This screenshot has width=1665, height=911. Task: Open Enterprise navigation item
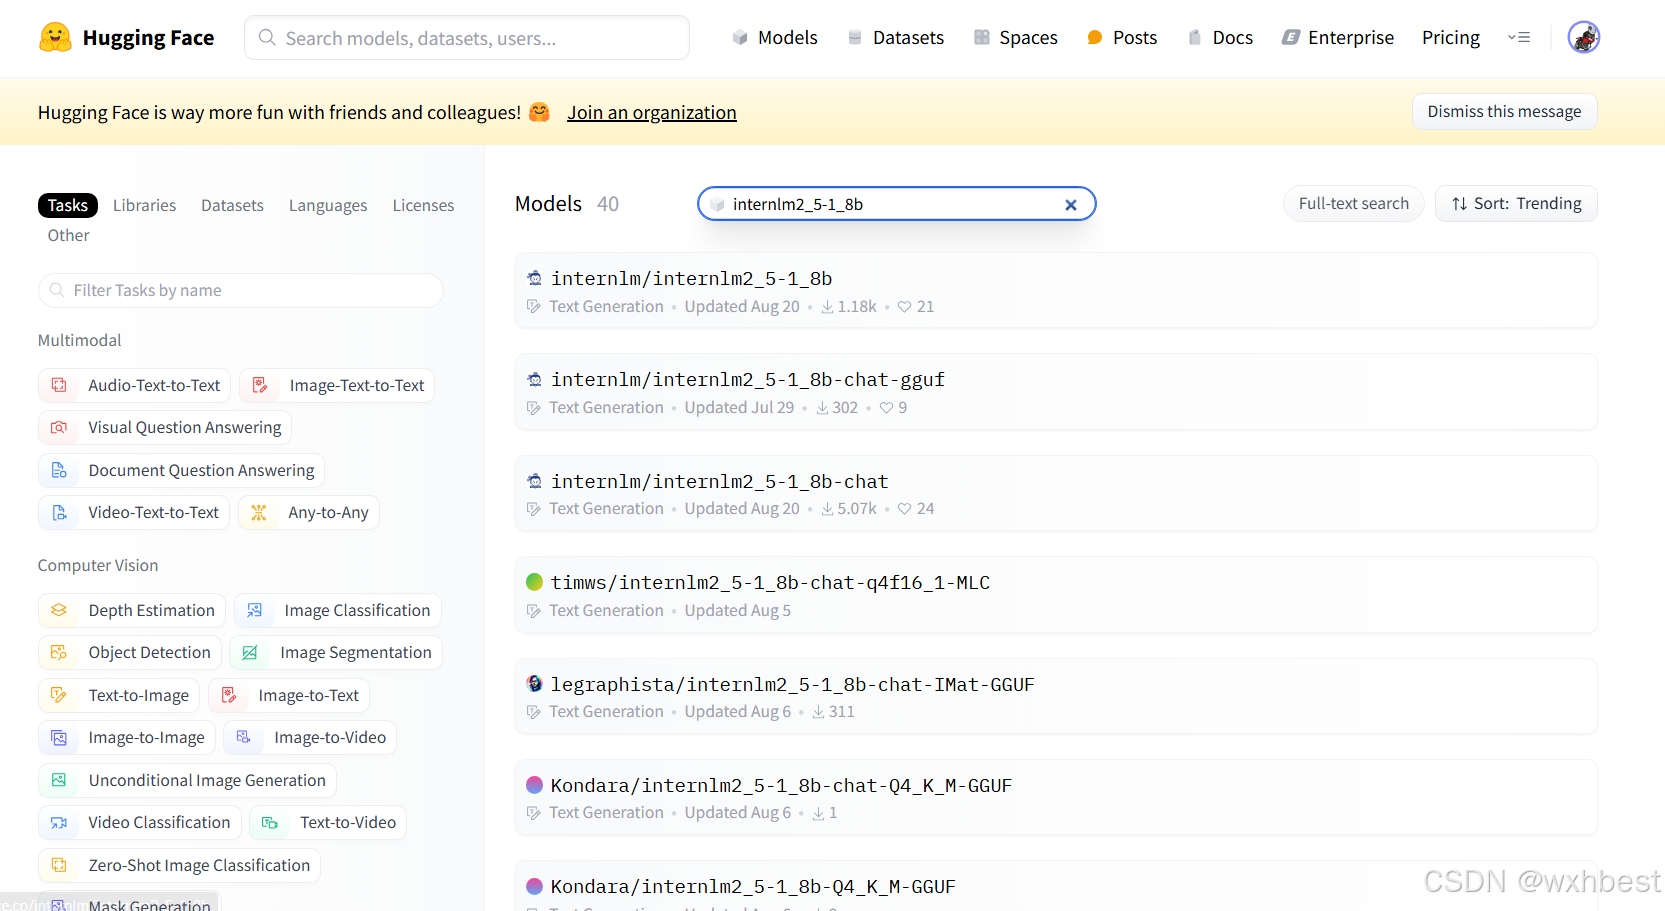tap(1338, 37)
